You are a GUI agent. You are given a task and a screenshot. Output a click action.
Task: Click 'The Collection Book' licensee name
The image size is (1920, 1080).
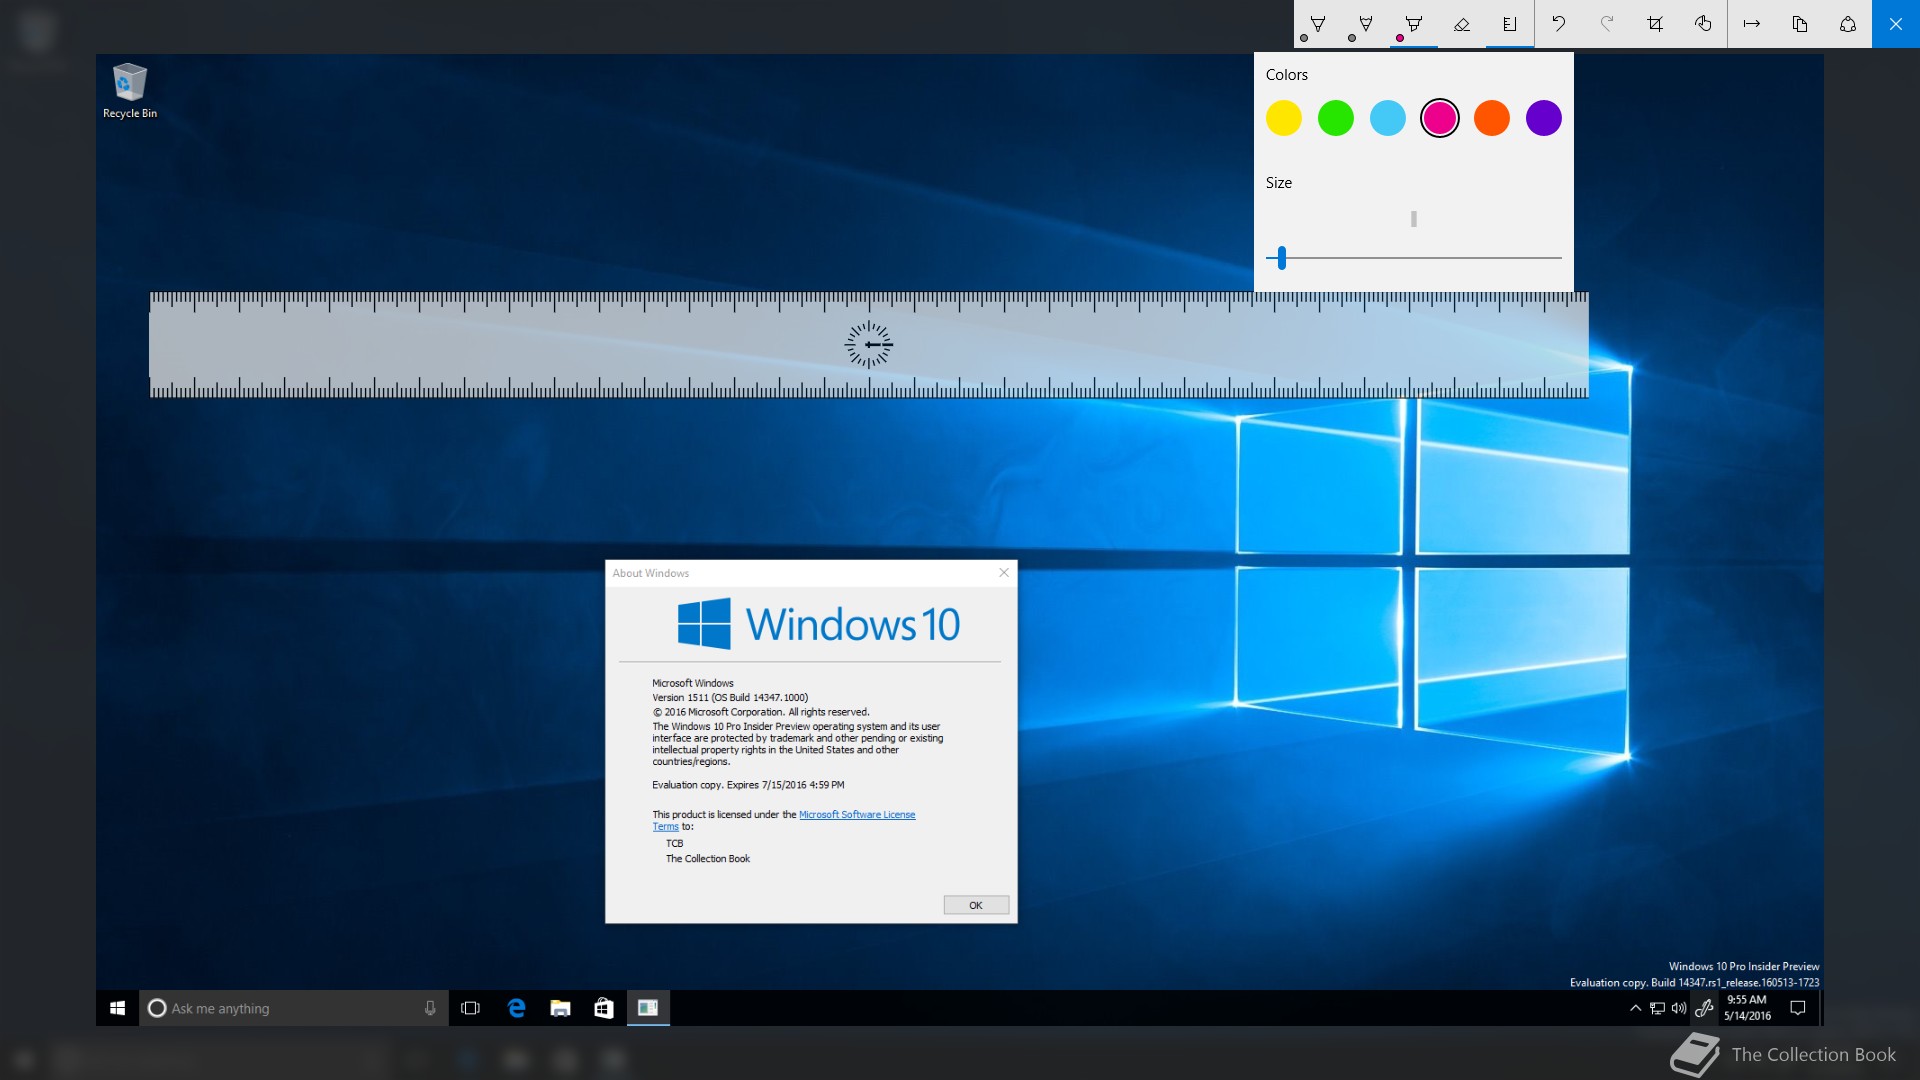[708, 859]
